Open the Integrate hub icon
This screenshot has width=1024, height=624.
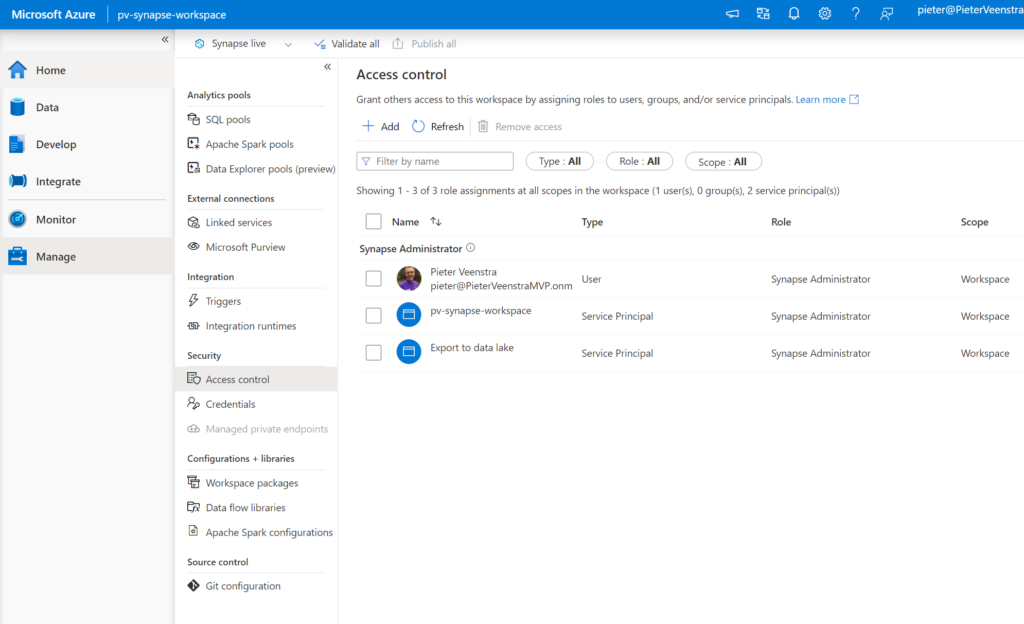click(x=18, y=181)
